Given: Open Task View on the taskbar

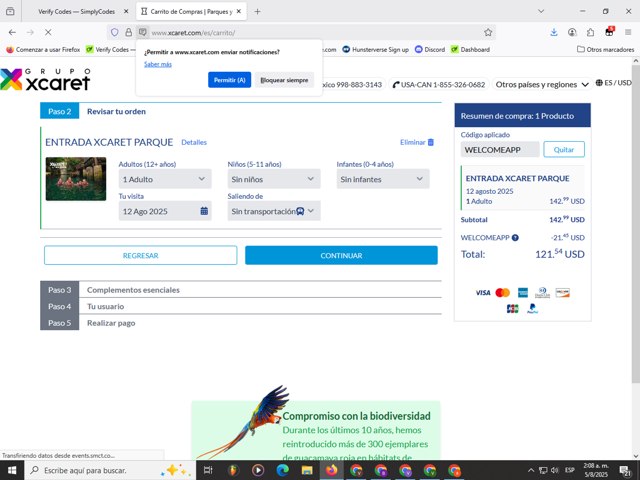Looking at the screenshot, I should (208, 470).
